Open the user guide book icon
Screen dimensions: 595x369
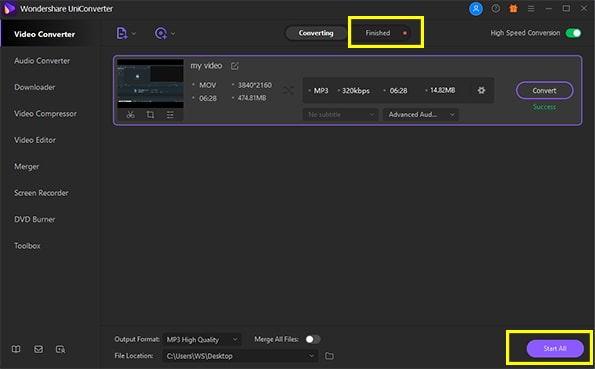16,349
